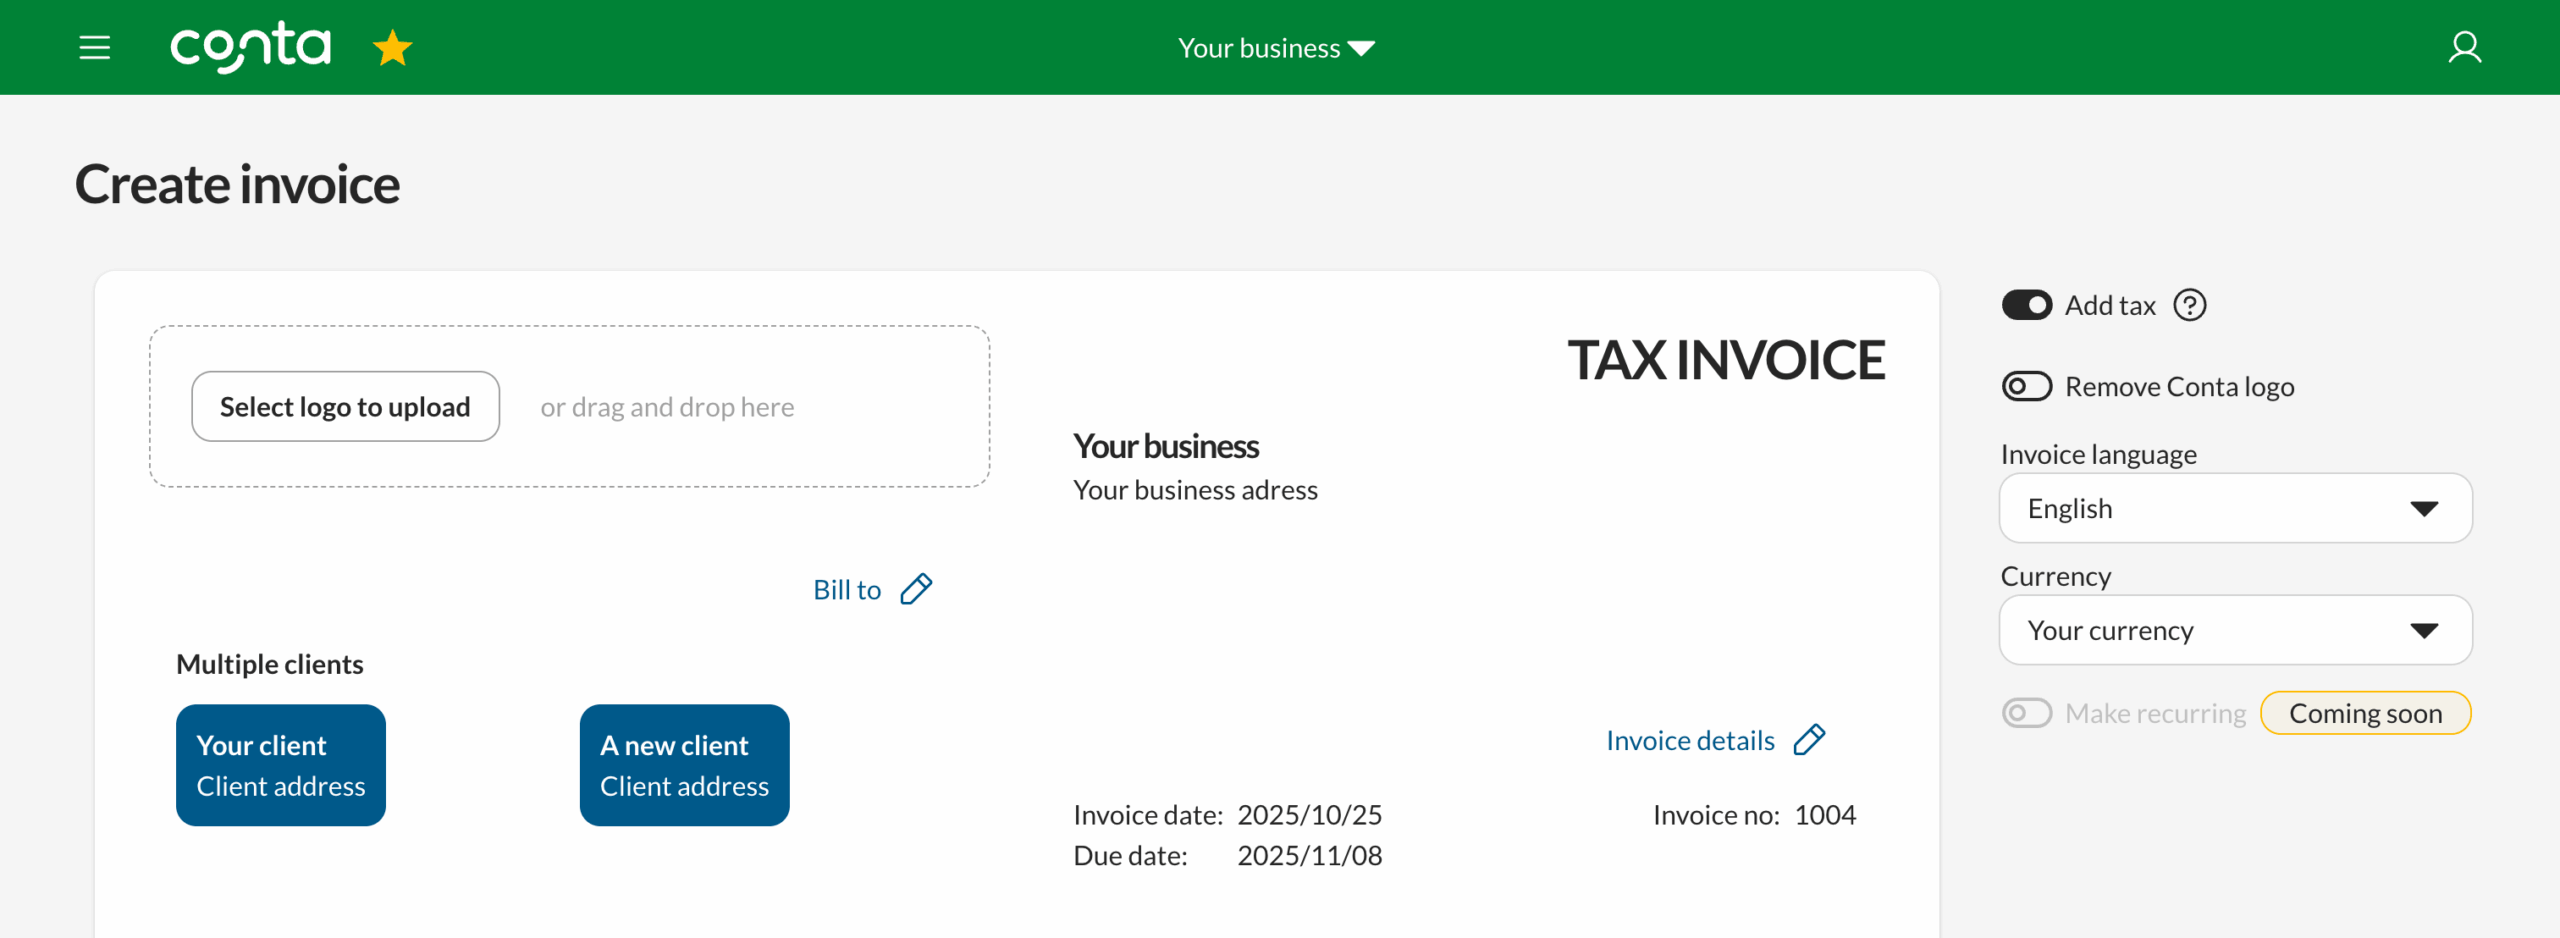Click the Select logo to upload button
This screenshot has height=938, width=2560.
tap(345, 406)
